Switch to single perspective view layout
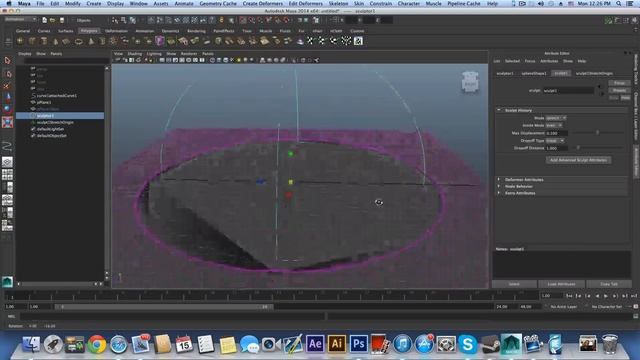640x360 pixels. point(7,162)
